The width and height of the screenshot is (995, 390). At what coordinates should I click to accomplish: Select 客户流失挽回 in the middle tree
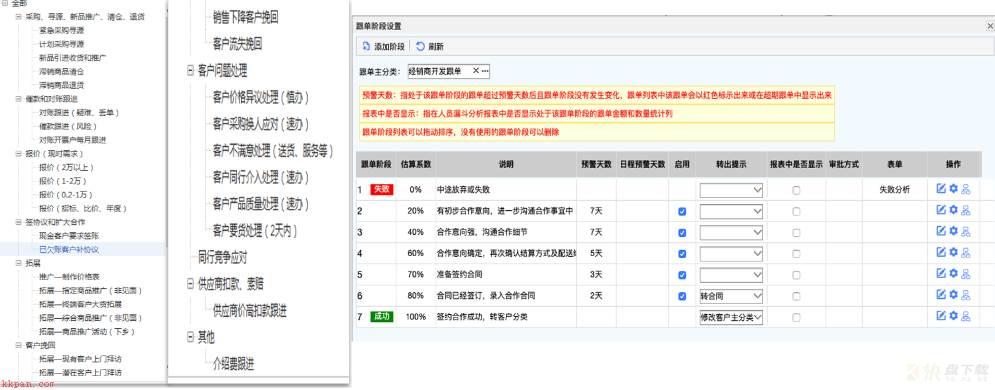pyautogui.click(x=237, y=44)
